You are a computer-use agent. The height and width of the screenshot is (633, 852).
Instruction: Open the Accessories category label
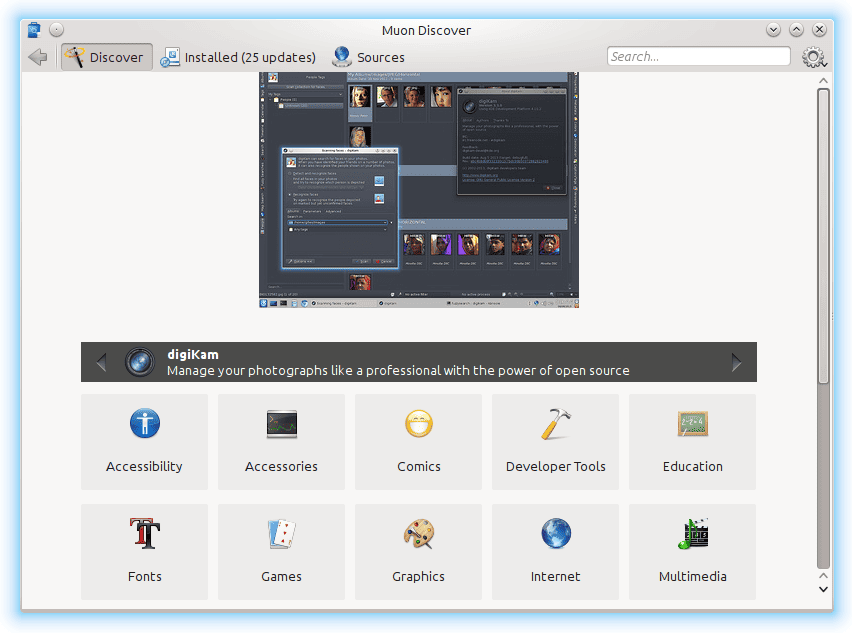pos(281,466)
